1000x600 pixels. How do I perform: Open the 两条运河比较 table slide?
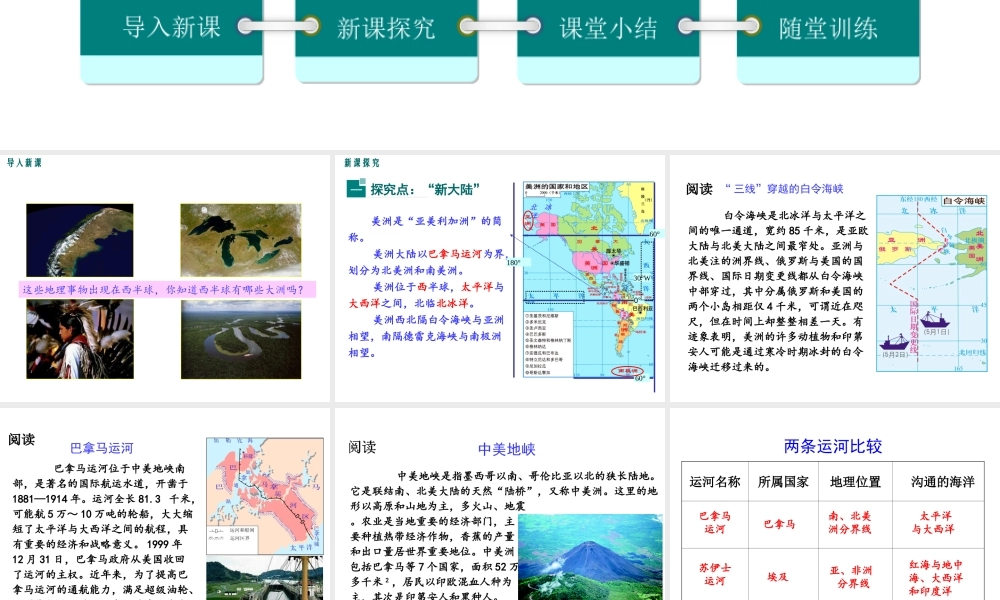click(835, 505)
